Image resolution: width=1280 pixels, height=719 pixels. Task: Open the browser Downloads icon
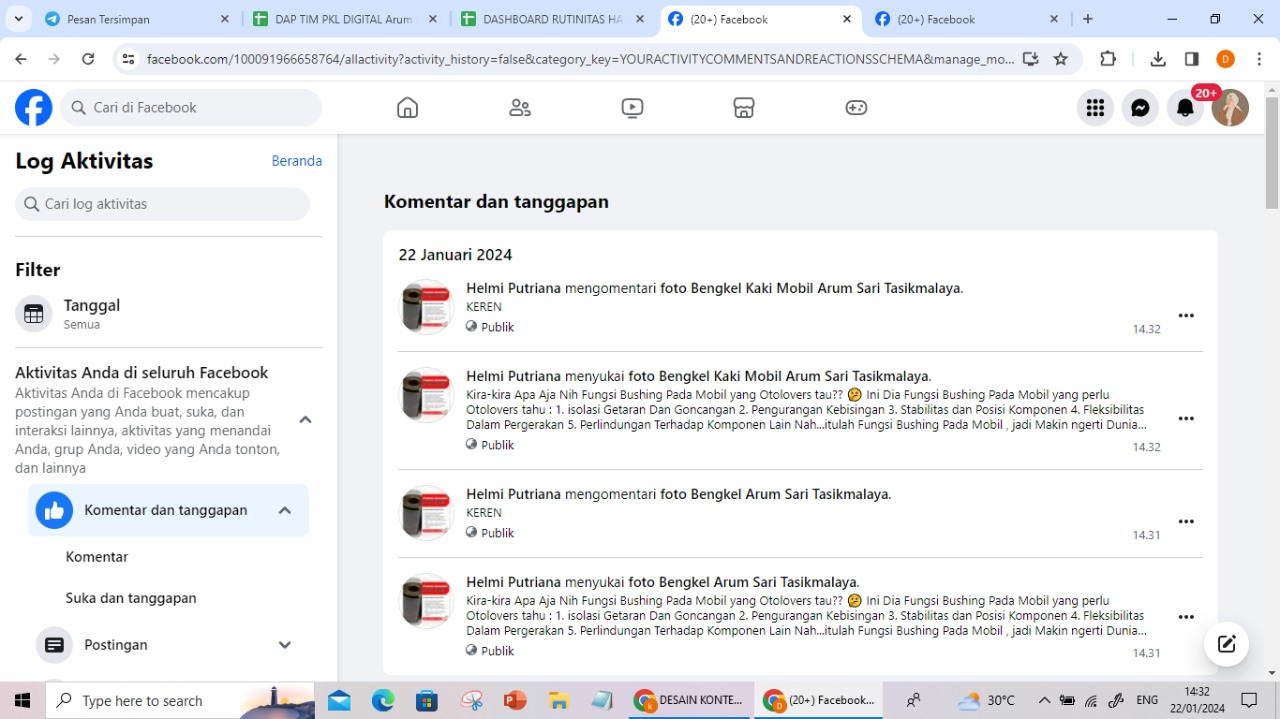1158,59
